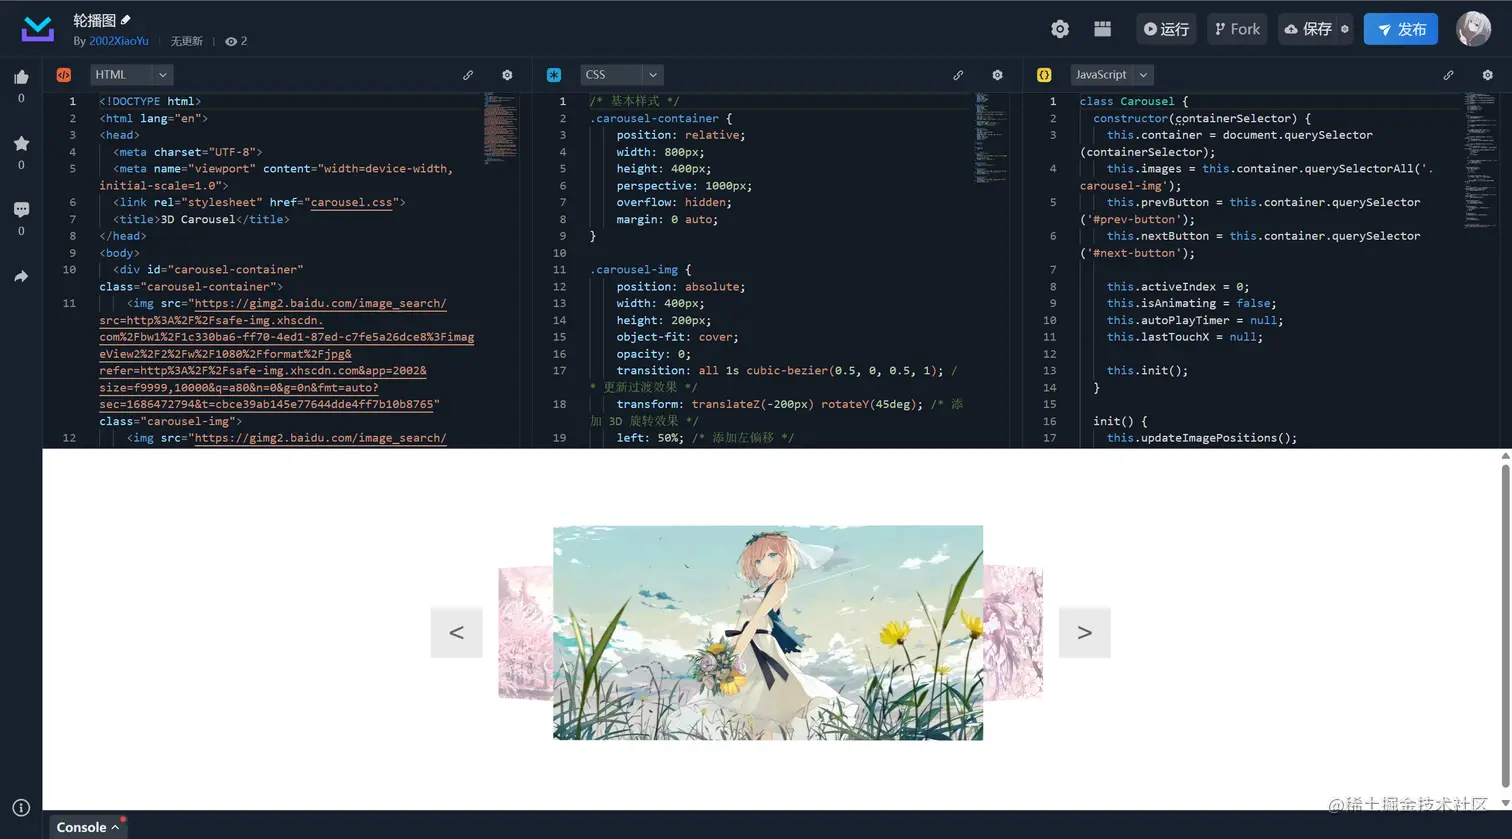Save project with 保存 button
1512x839 pixels.
point(1308,29)
